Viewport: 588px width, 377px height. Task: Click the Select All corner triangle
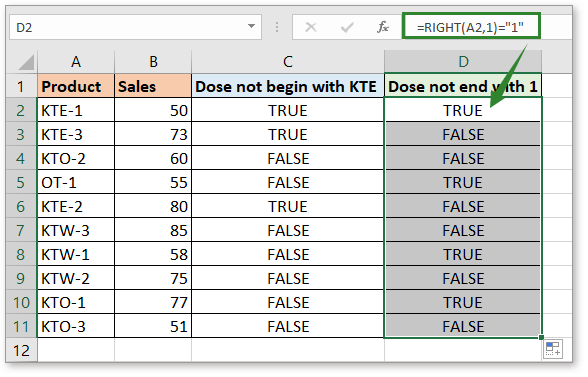click(x=26, y=62)
